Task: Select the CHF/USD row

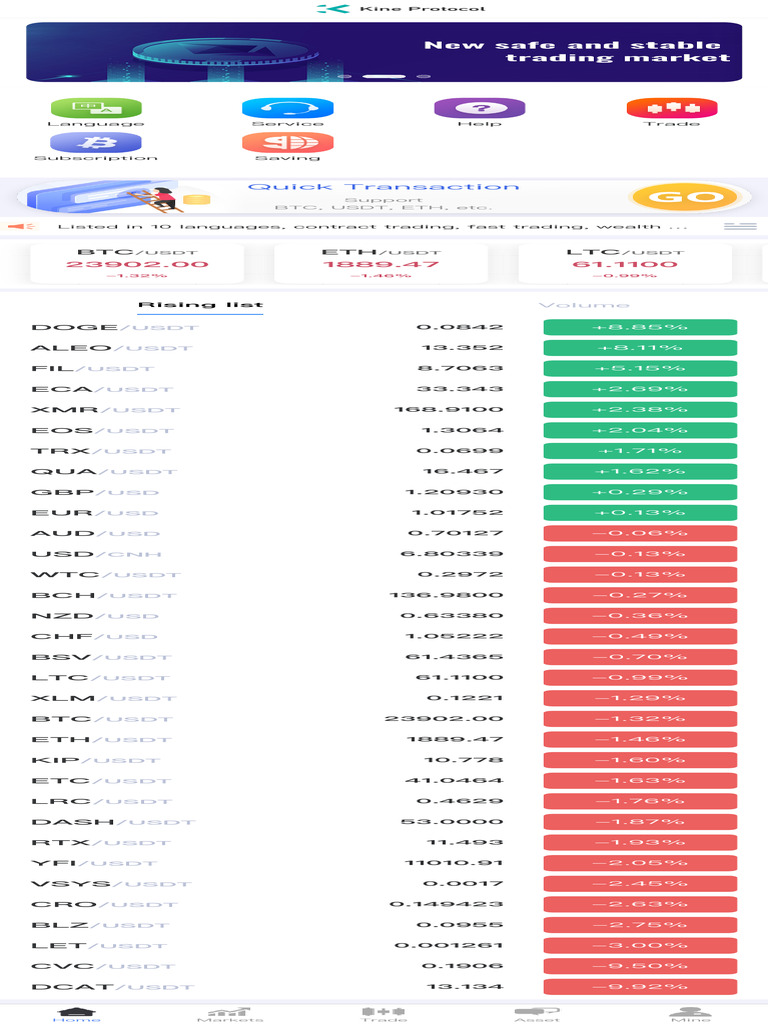Action: pos(384,637)
